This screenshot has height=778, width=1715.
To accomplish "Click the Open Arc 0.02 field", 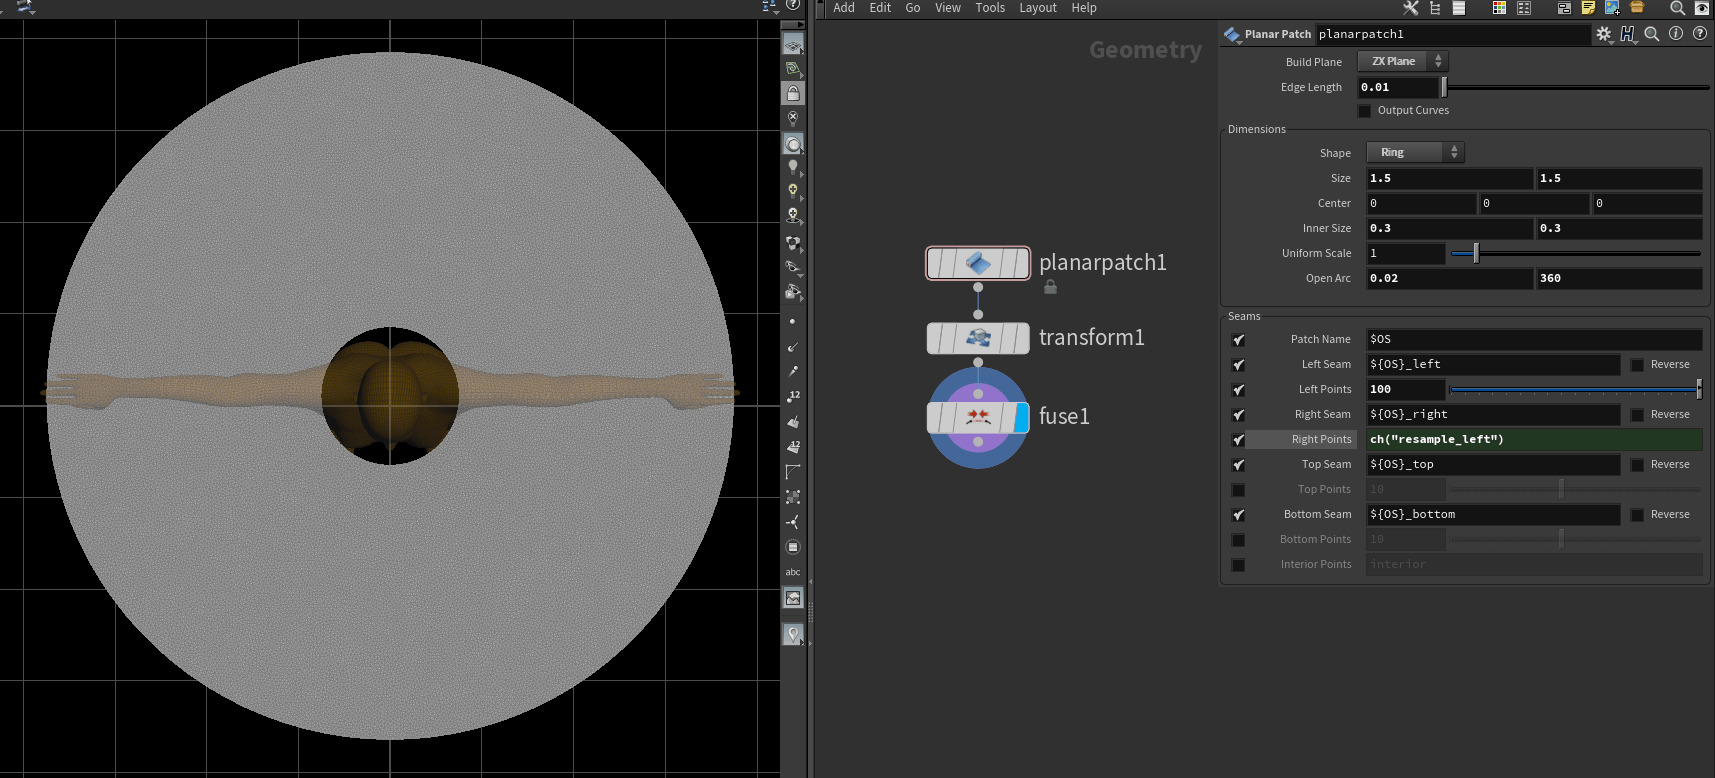I will [x=1449, y=279].
